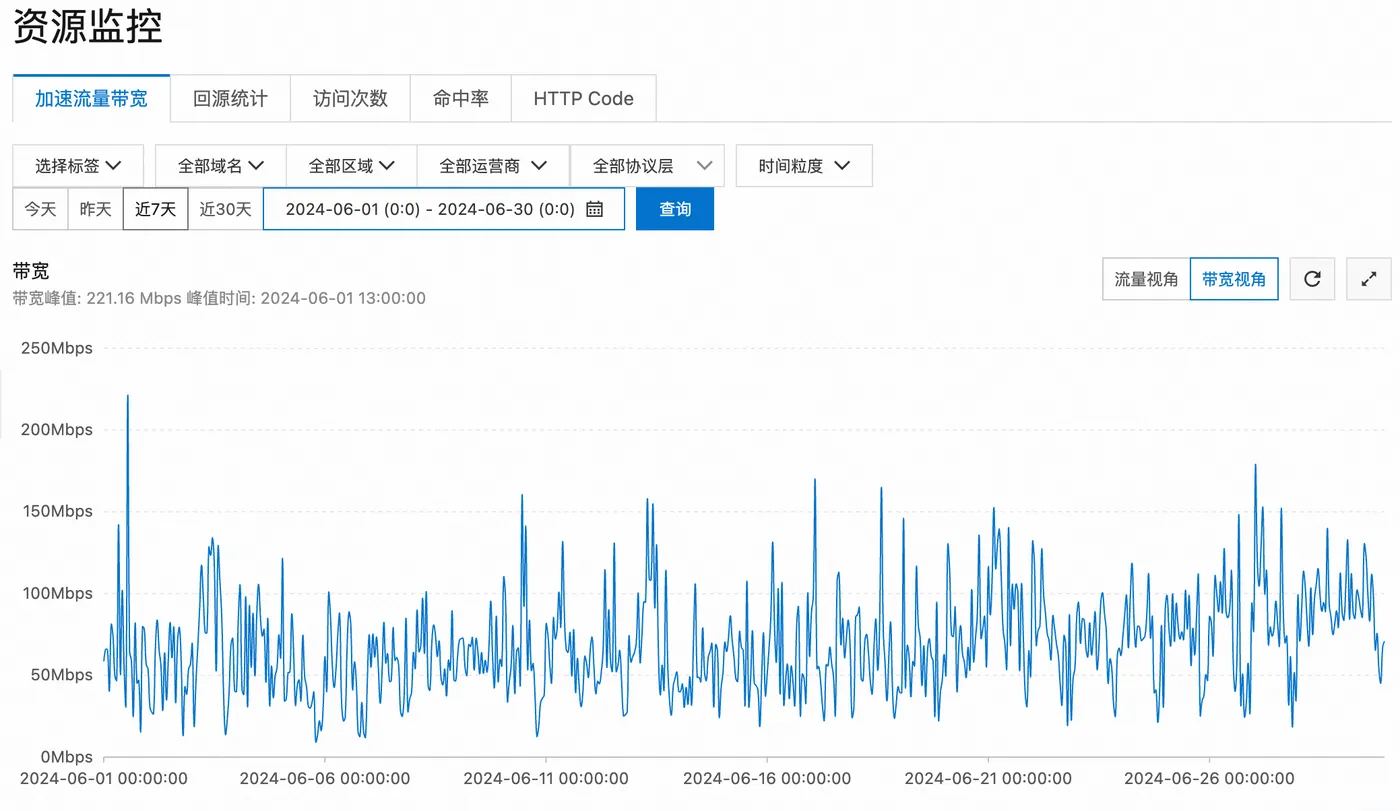Screen dimensions: 1400x811
Task: Click the date range input field
Action: point(444,209)
